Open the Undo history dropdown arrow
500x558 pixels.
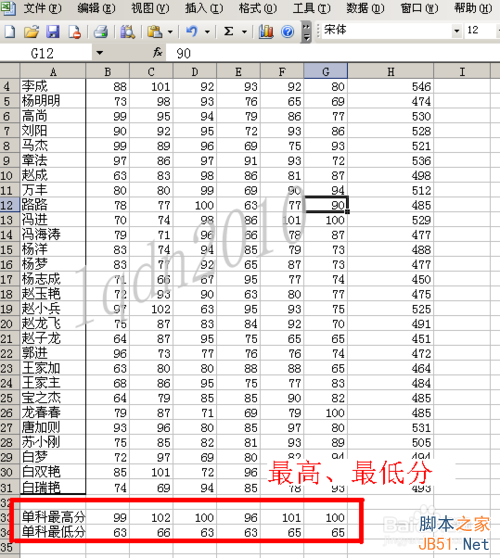tap(207, 32)
